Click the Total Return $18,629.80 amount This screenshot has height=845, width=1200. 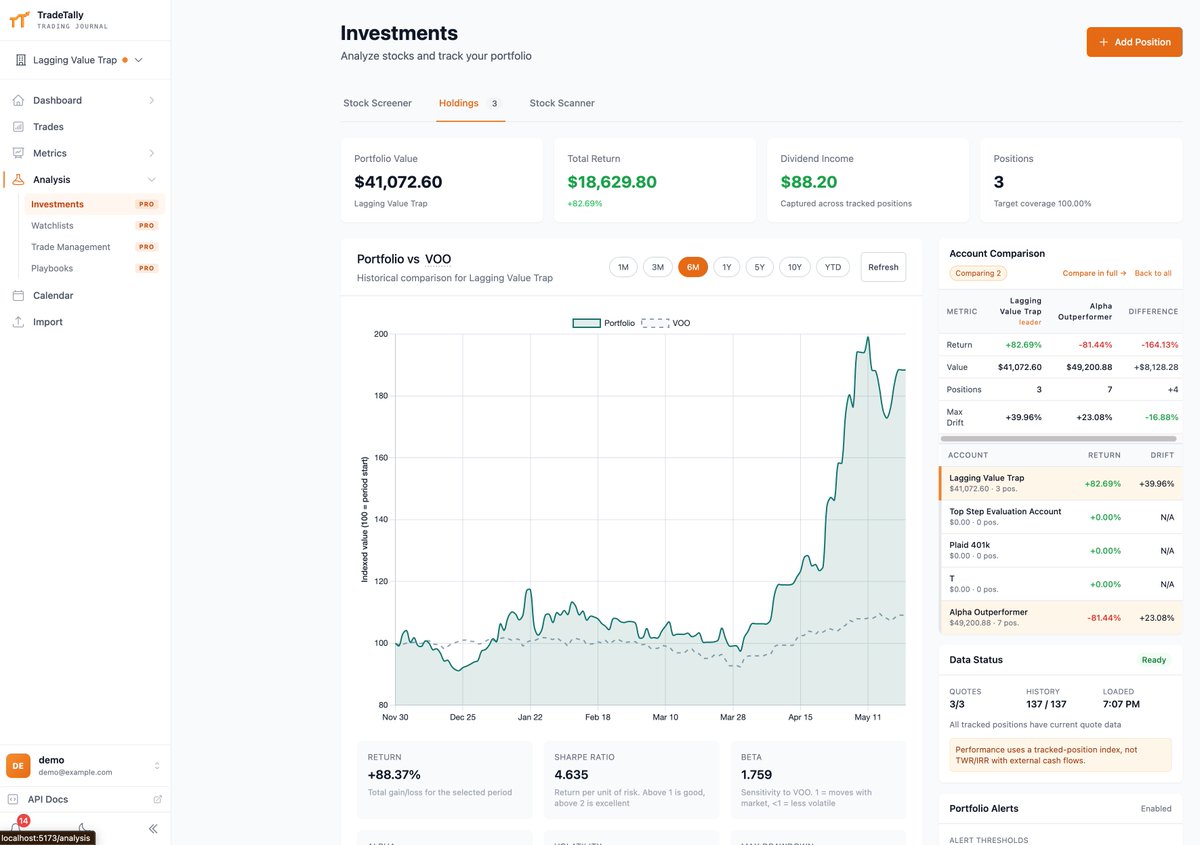pos(612,182)
